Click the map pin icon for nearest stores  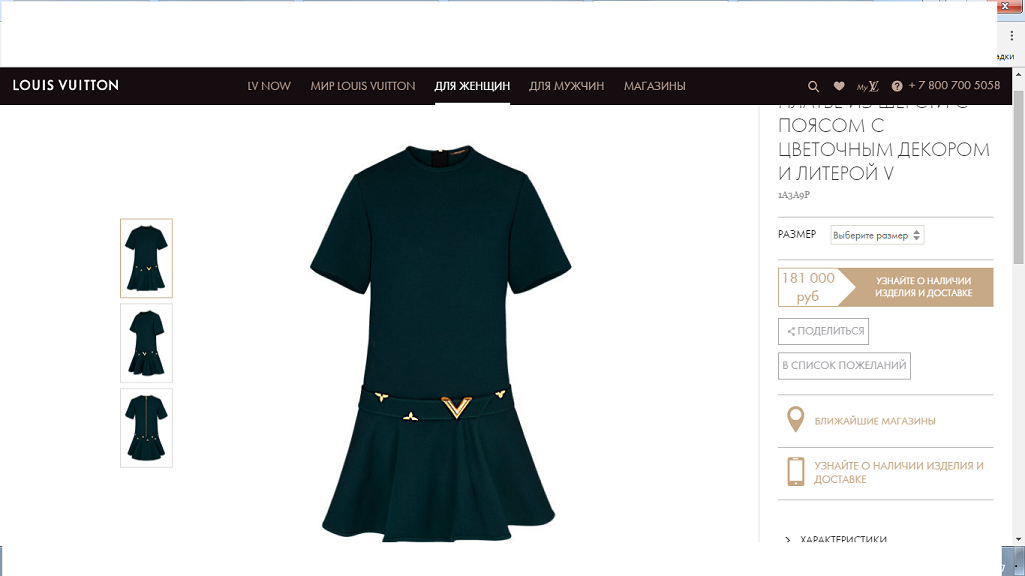pyautogui.click(x=795, y=420)
